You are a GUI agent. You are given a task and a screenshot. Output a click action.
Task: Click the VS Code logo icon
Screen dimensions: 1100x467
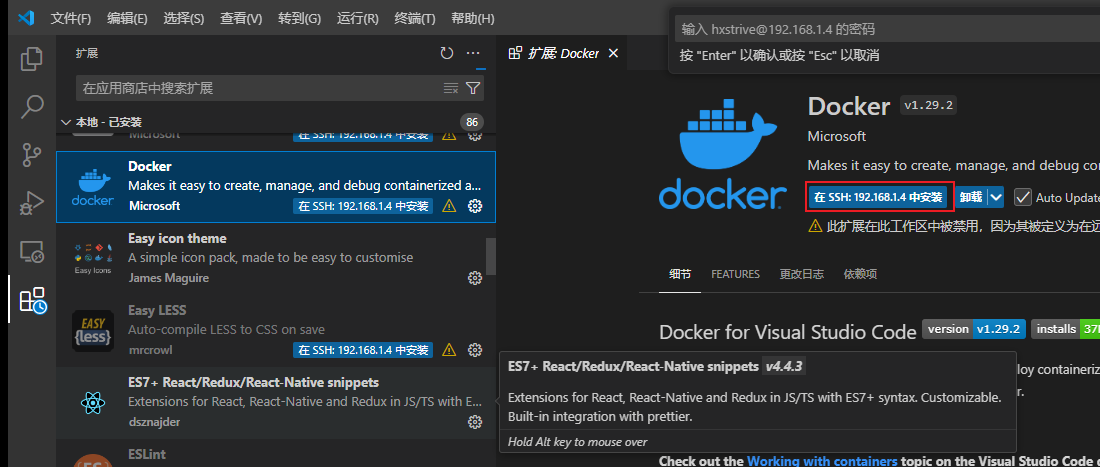(x=26, y=18)
